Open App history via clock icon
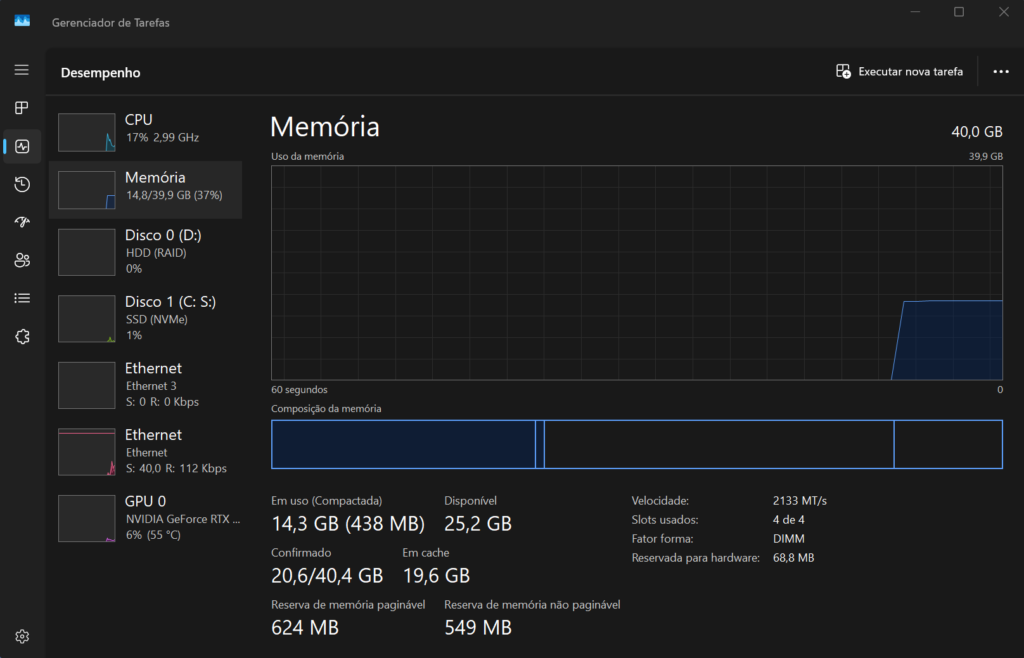The image size is (1024, 658). [x=21, y=184]
